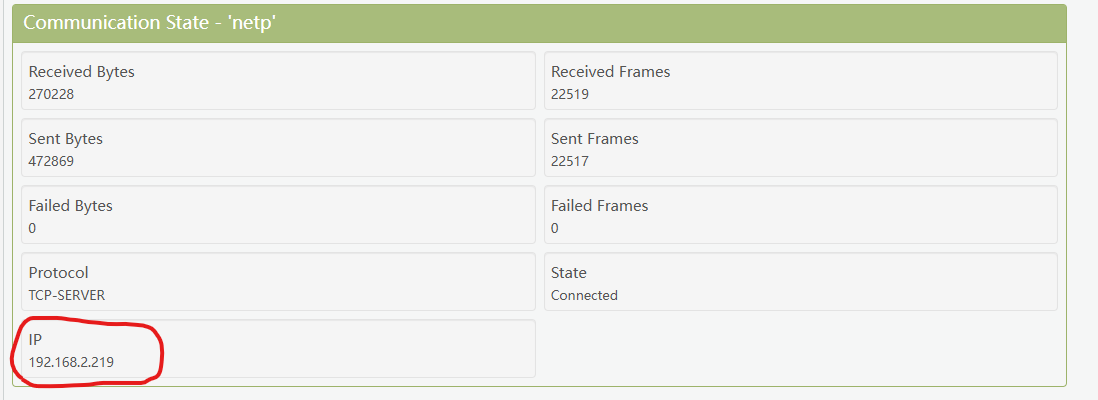This screenshot has width=1098, height=400.
Task: Click the State label
Action: click(569, 273)
